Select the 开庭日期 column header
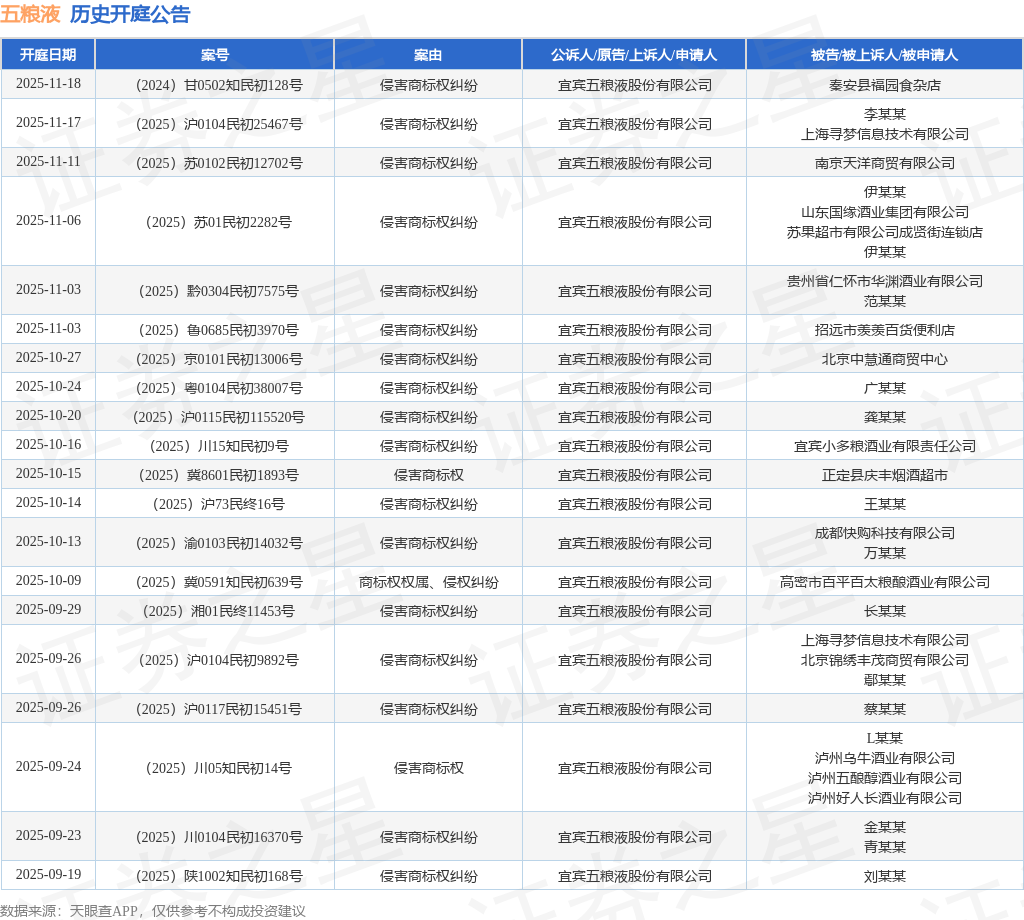 coord(48,55)
